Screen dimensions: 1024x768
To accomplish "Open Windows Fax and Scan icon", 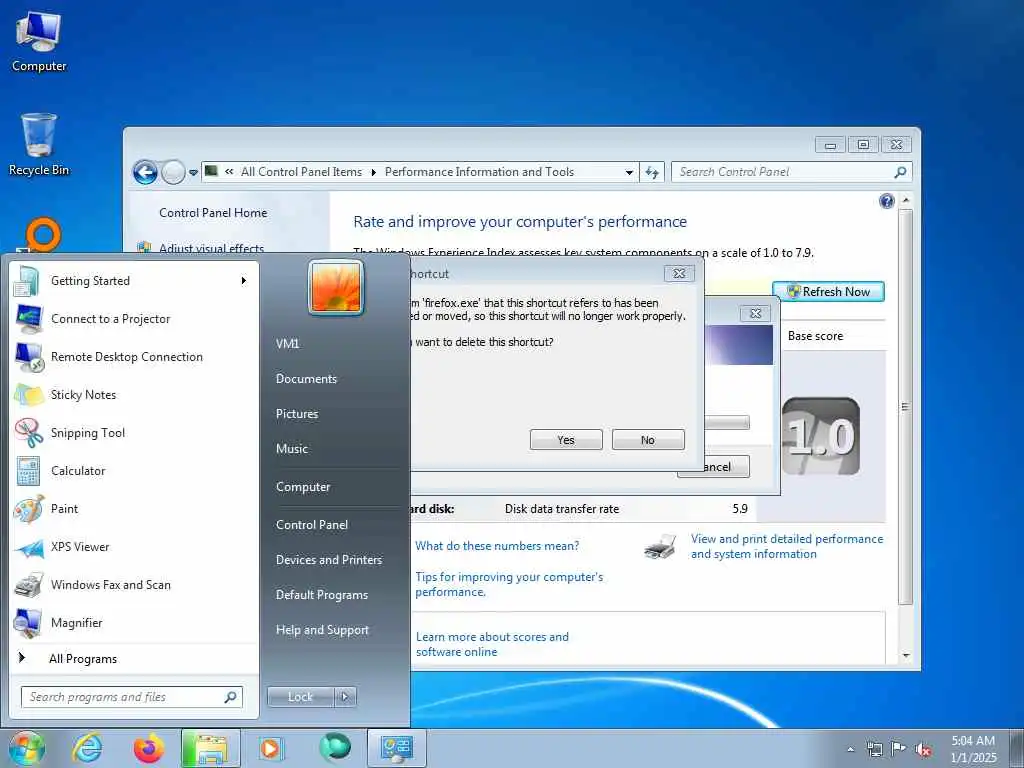I will (x=29, y=585).
